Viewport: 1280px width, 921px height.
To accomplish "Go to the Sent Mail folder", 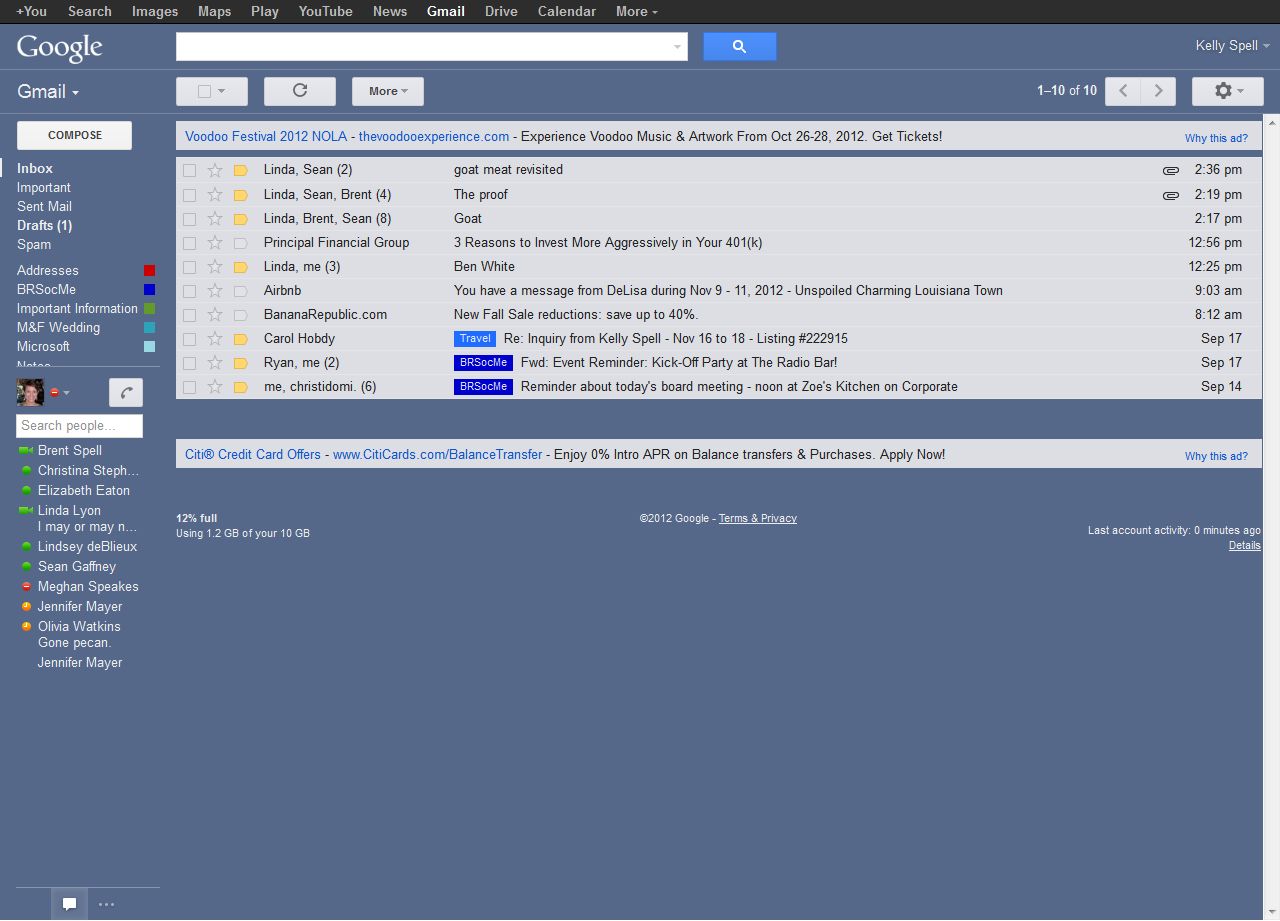I will (44, 206).
